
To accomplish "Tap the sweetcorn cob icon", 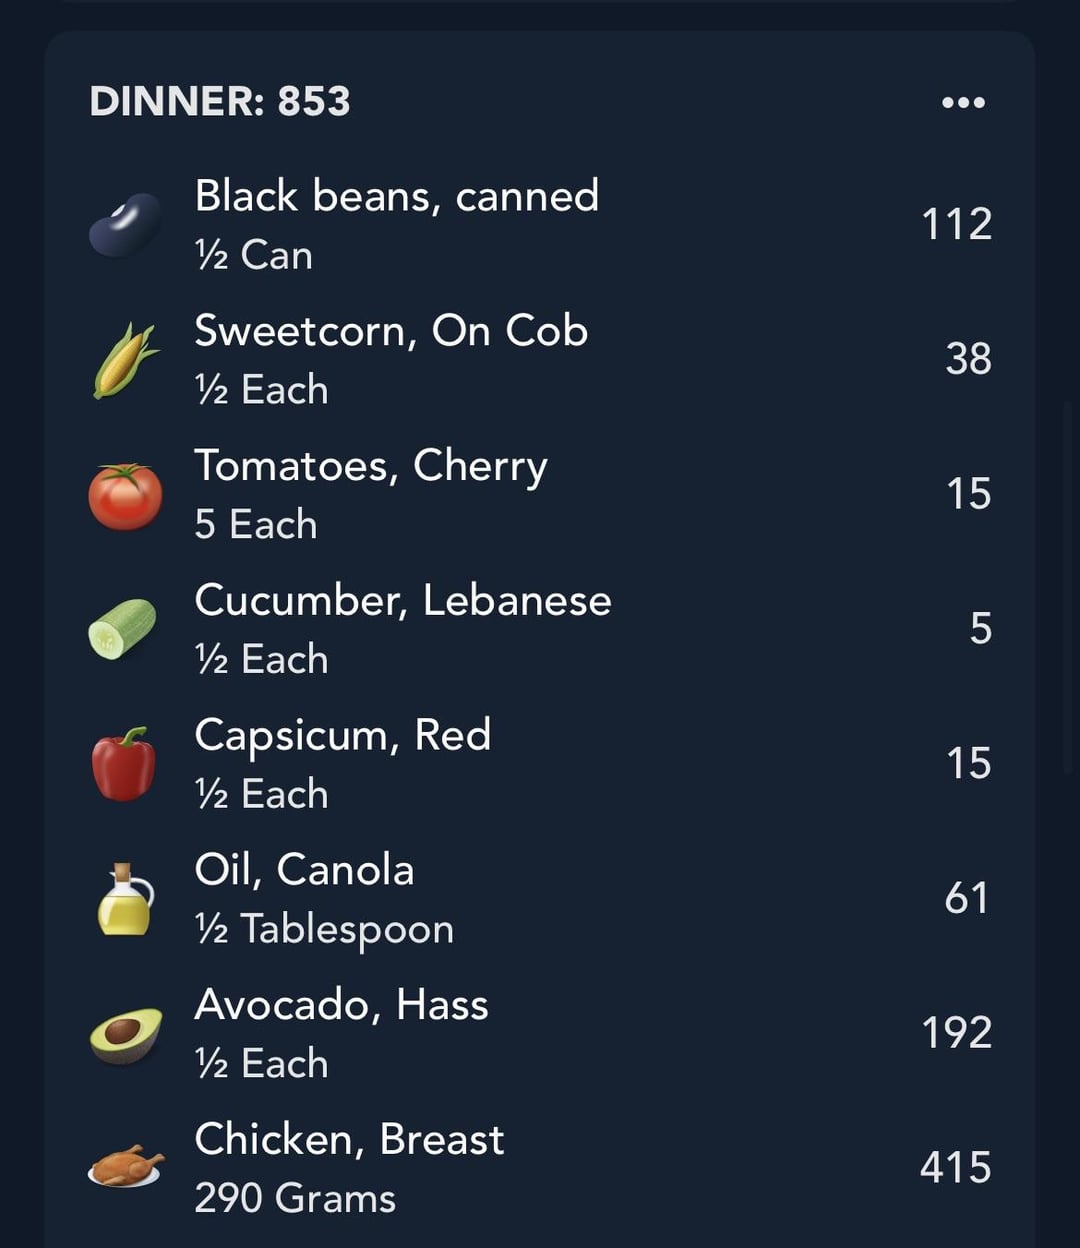I will pyautogui.click(x=125, y=360).
